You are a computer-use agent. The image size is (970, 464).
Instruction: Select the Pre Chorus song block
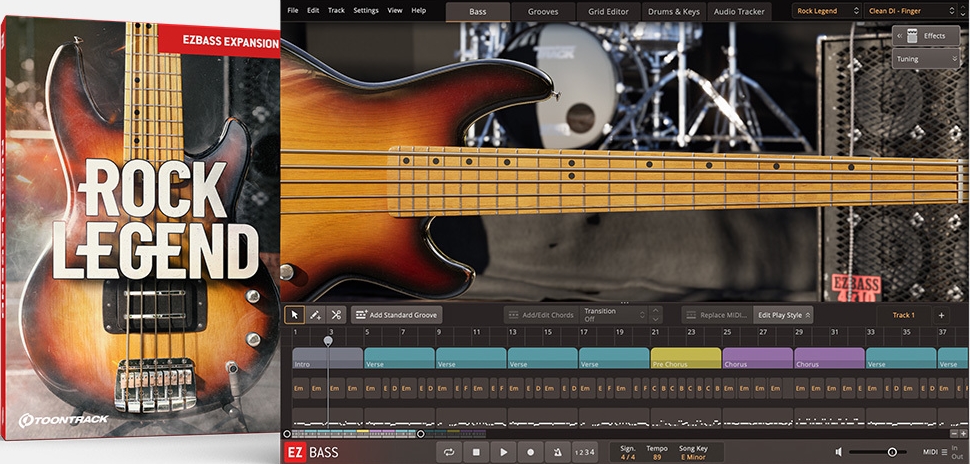click(x=686, y=358)
